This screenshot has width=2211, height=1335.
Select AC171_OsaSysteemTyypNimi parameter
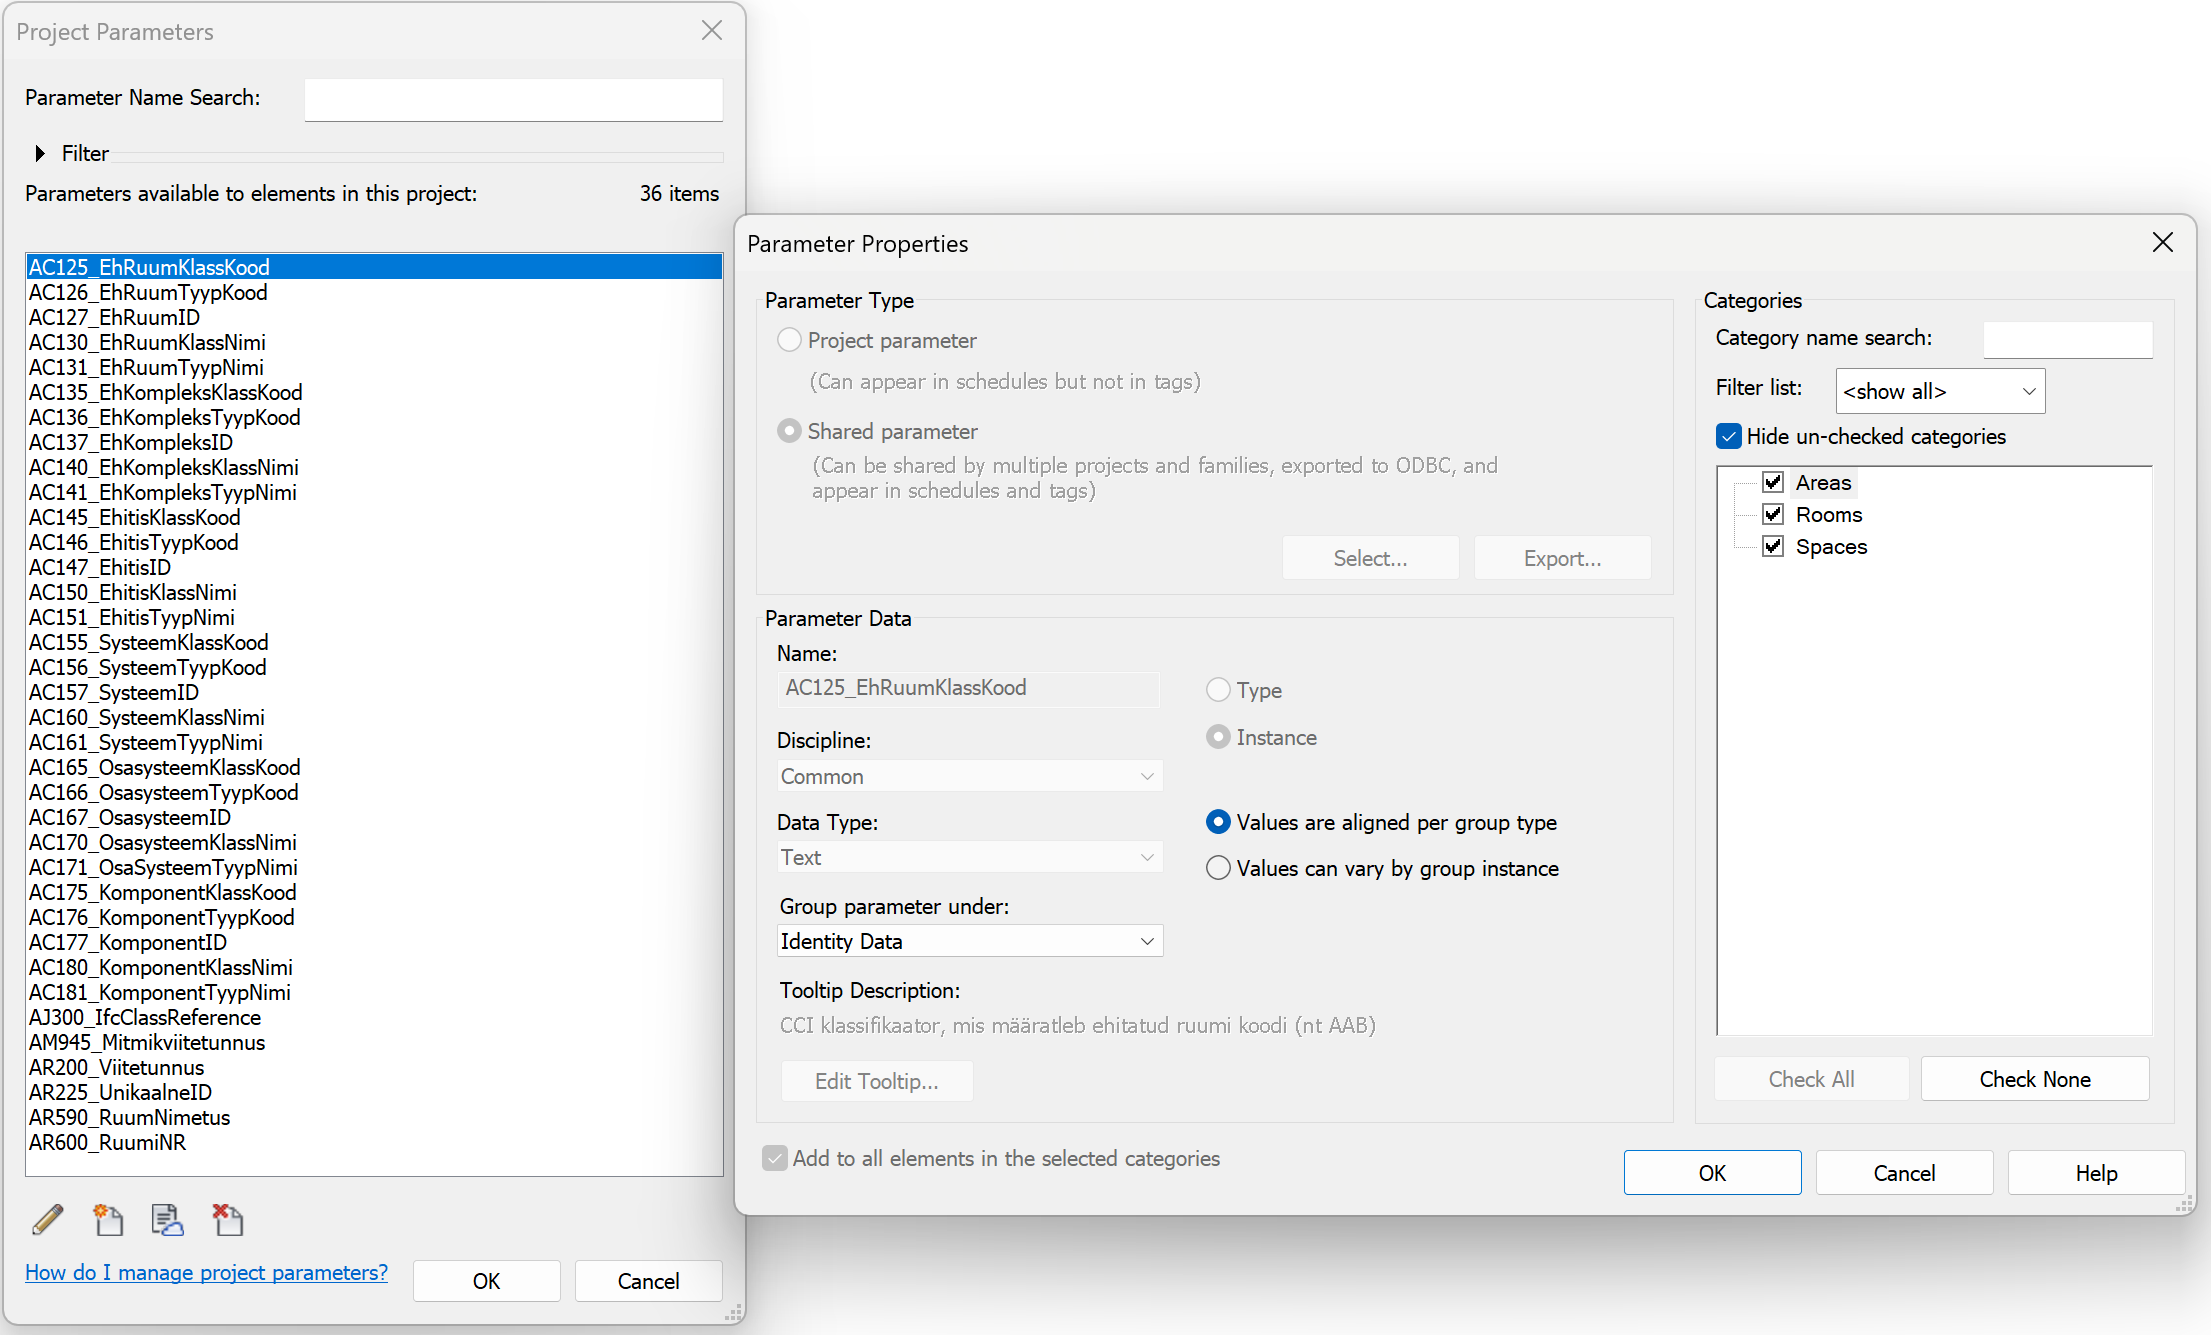point(374,867)
